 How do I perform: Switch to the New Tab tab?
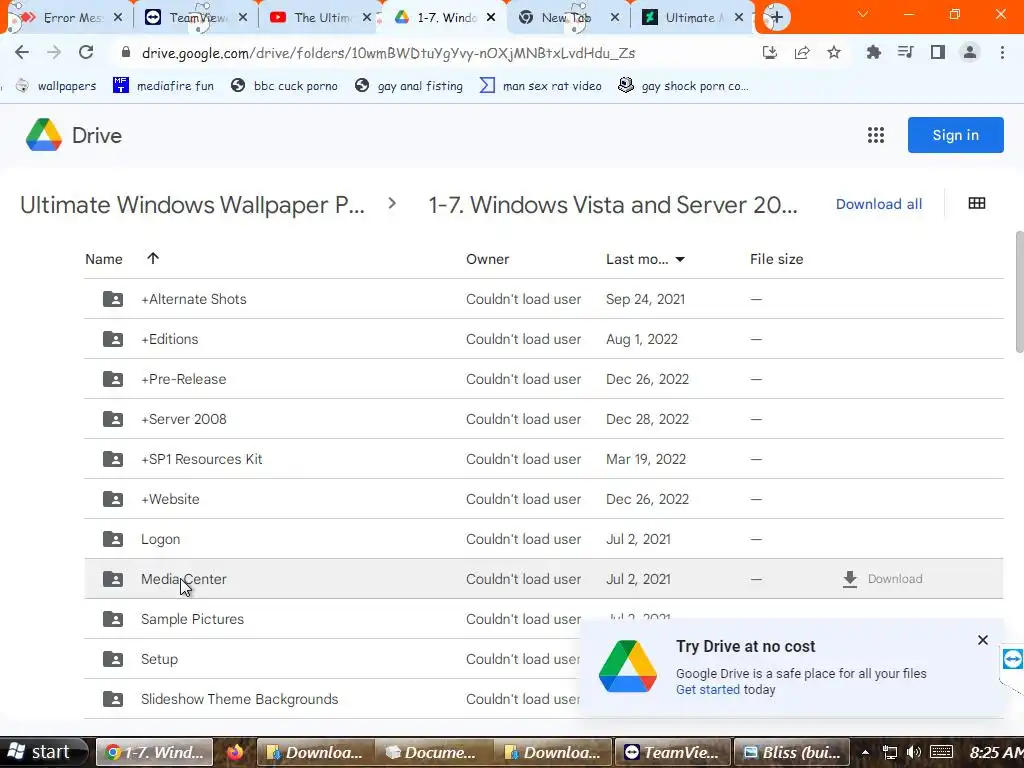click(567, 18)
